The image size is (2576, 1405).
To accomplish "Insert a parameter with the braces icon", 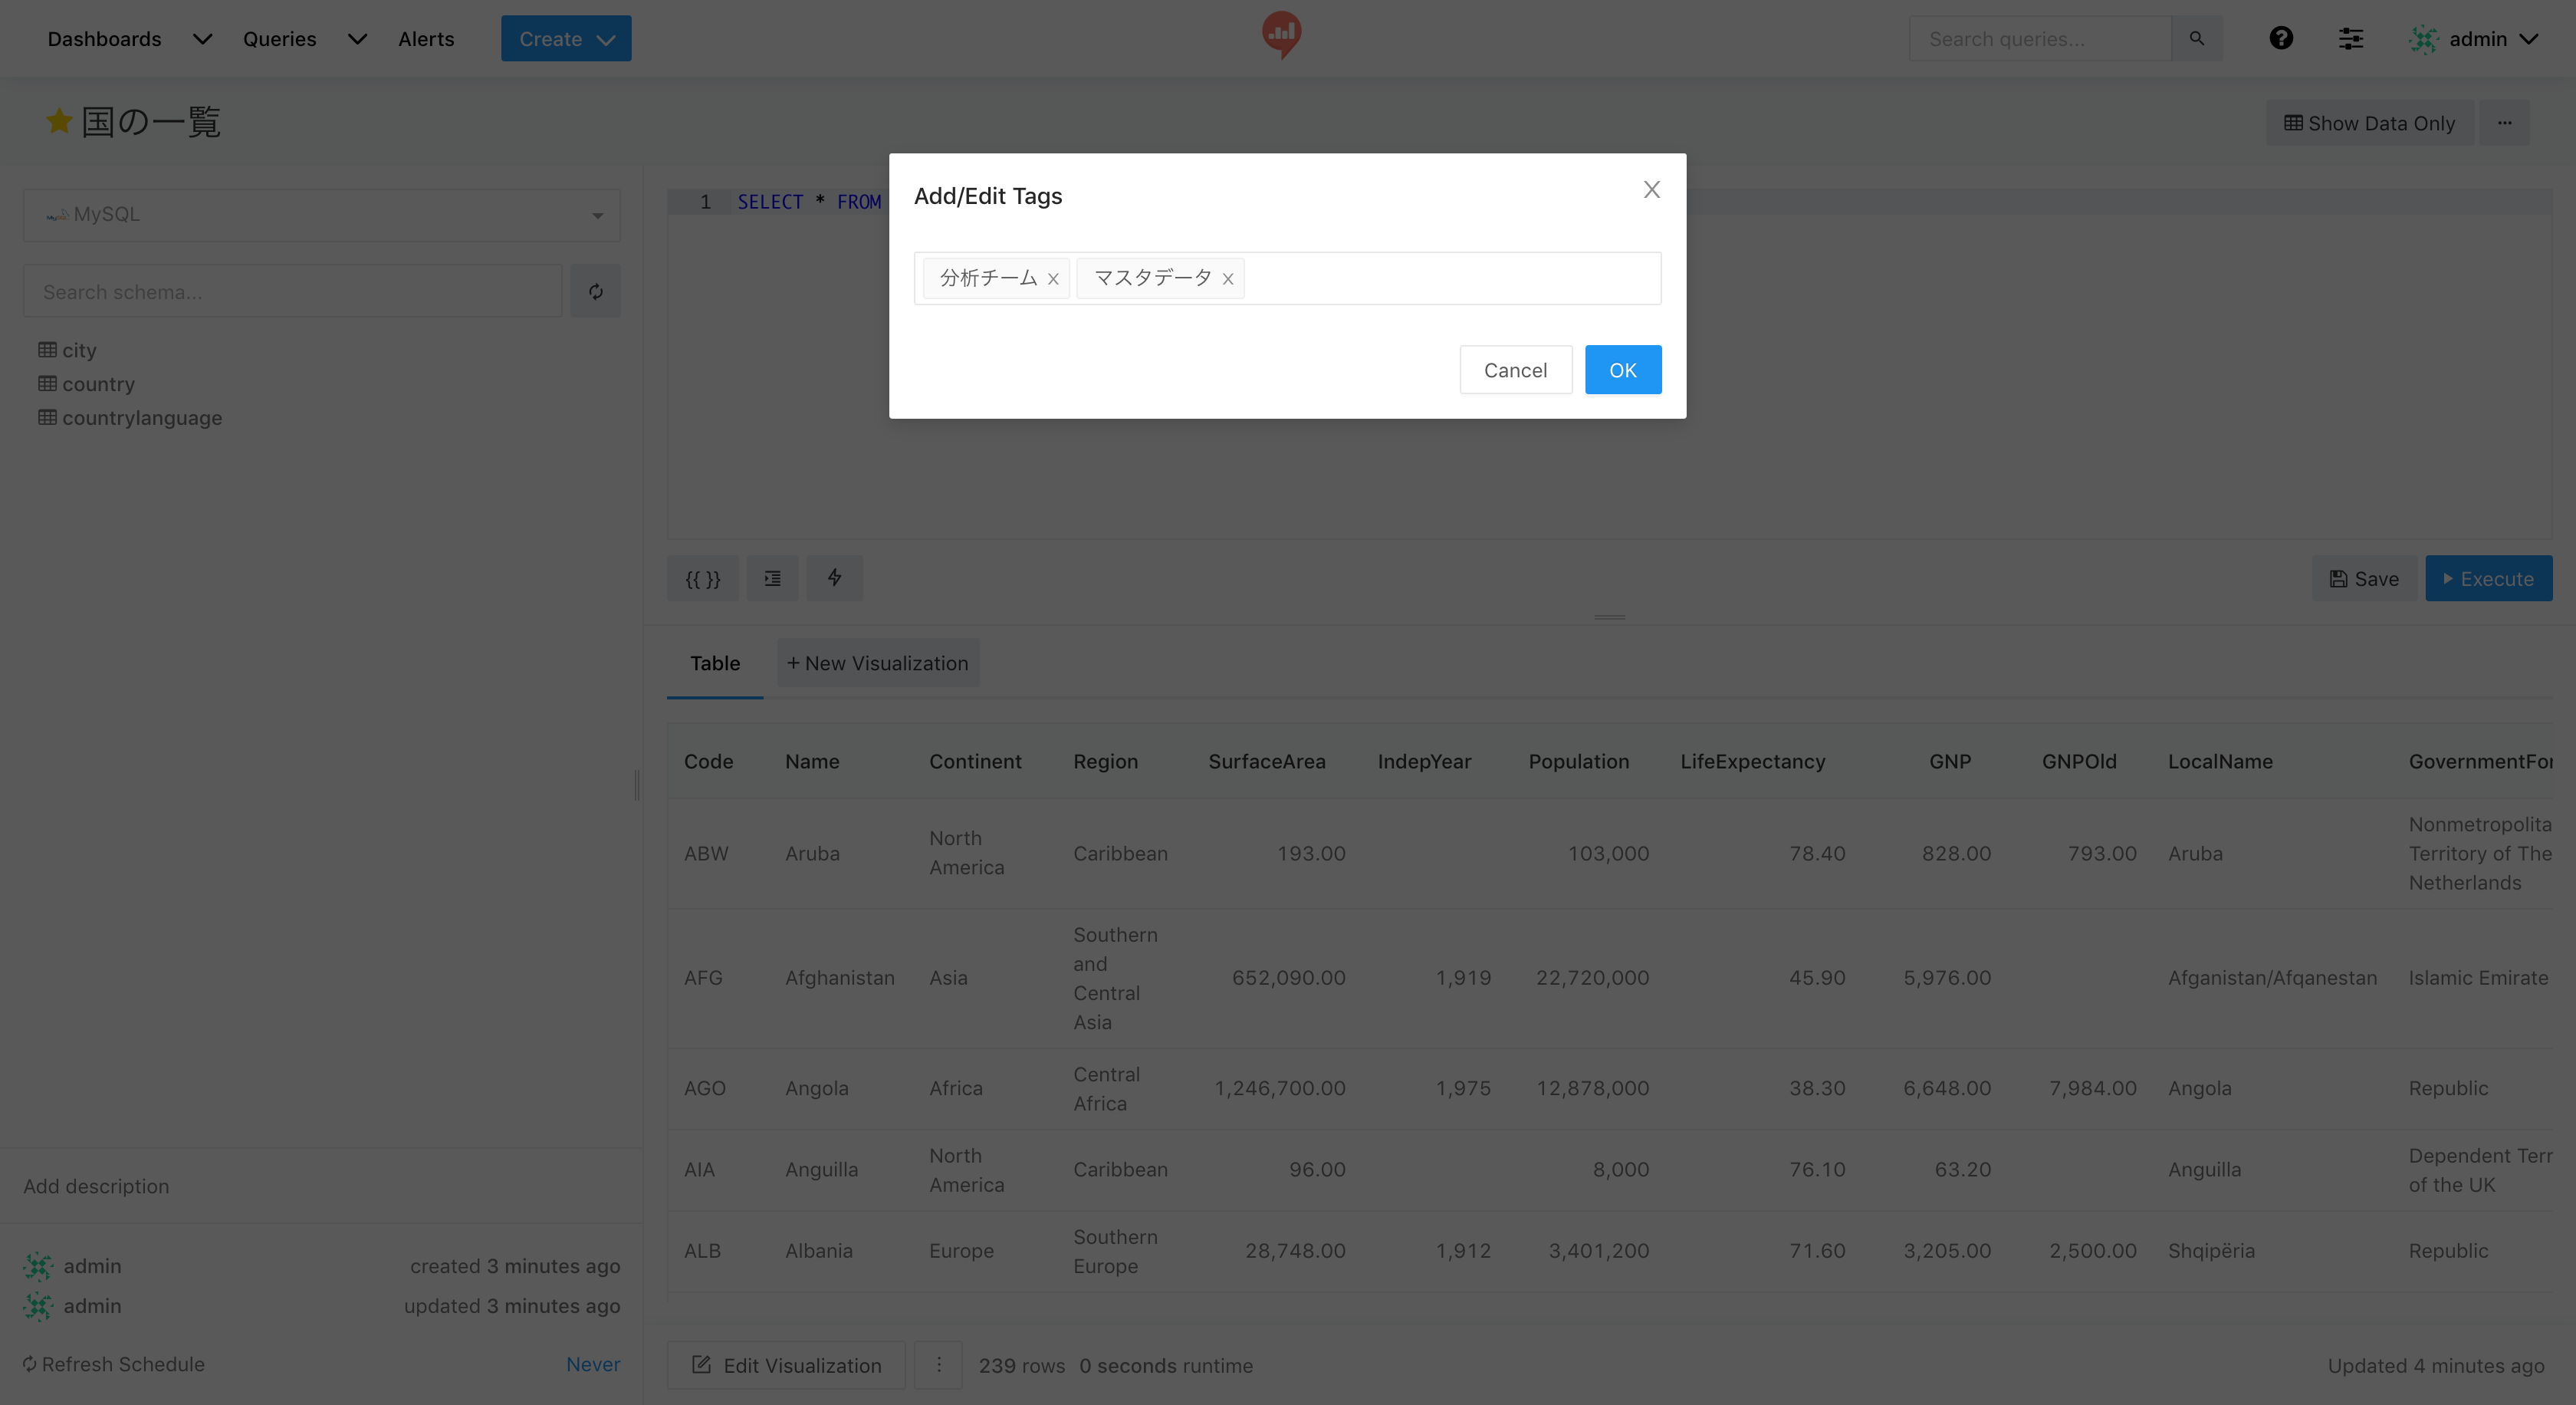I will (x=702, y=579).
